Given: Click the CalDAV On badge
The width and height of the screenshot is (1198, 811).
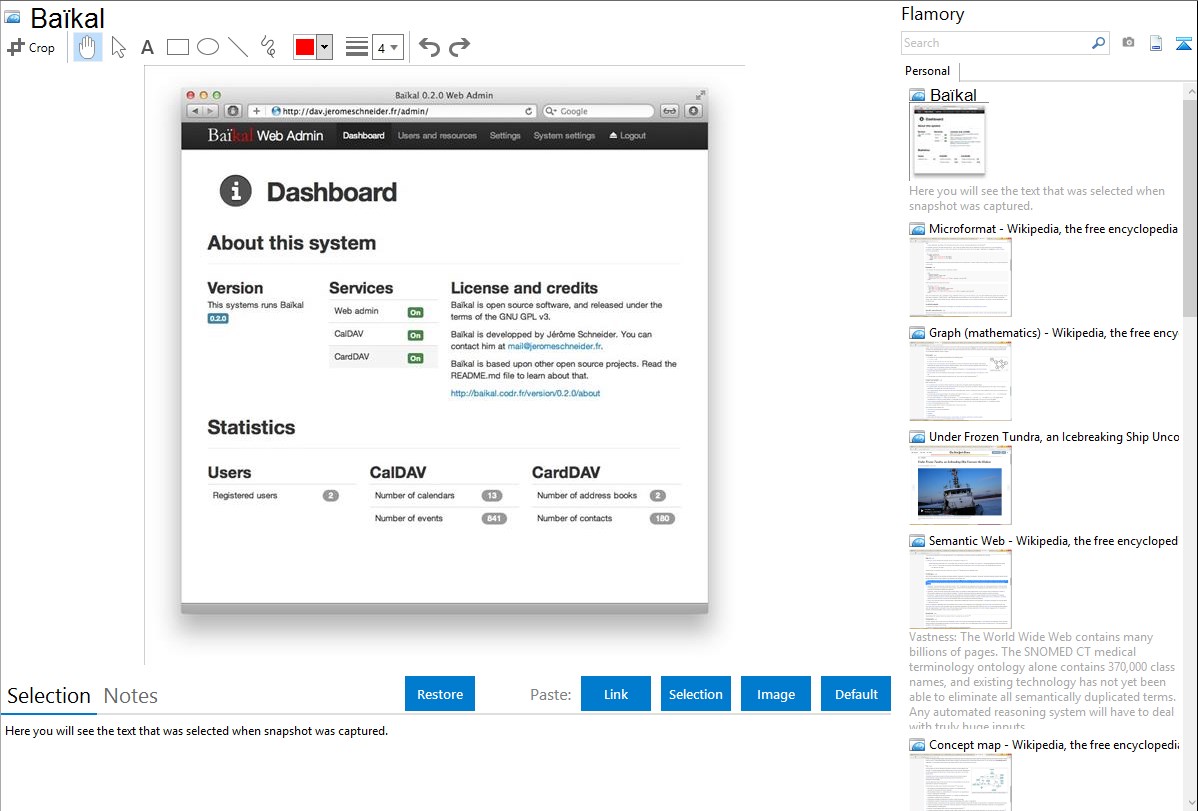Looking at the screenshot, I should click(x=415, y=335).
